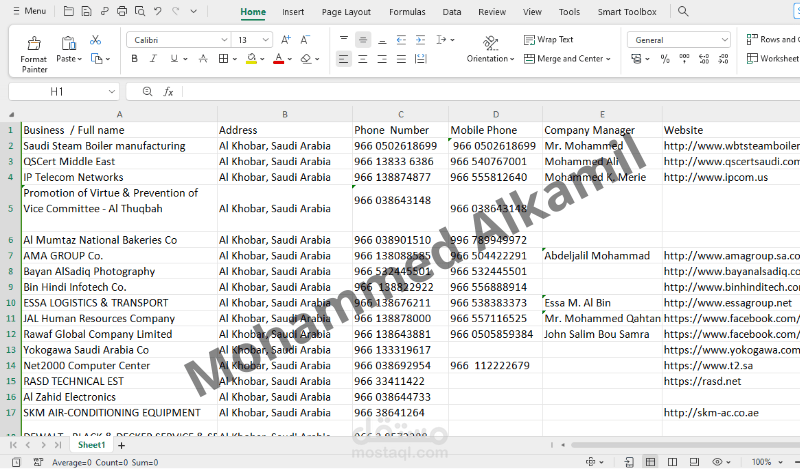
Task: Click the Name Box showing H1
Action: (64, 91)
